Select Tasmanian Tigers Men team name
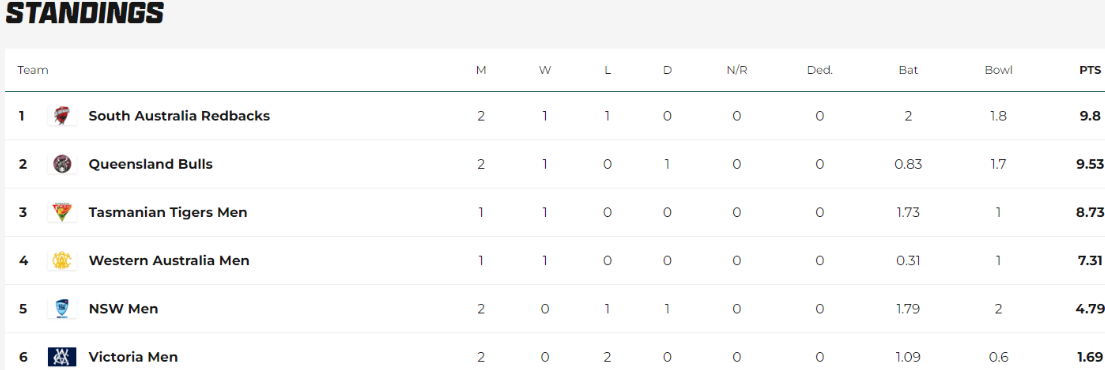The image size is (1105, 370). coord(168,212)
